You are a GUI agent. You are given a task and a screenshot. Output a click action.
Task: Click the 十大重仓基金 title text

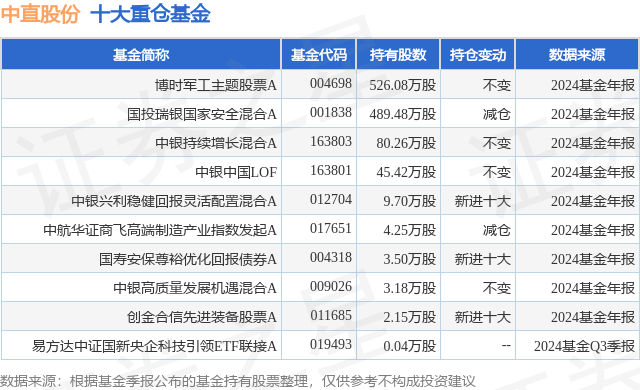(x=150, y=14)
